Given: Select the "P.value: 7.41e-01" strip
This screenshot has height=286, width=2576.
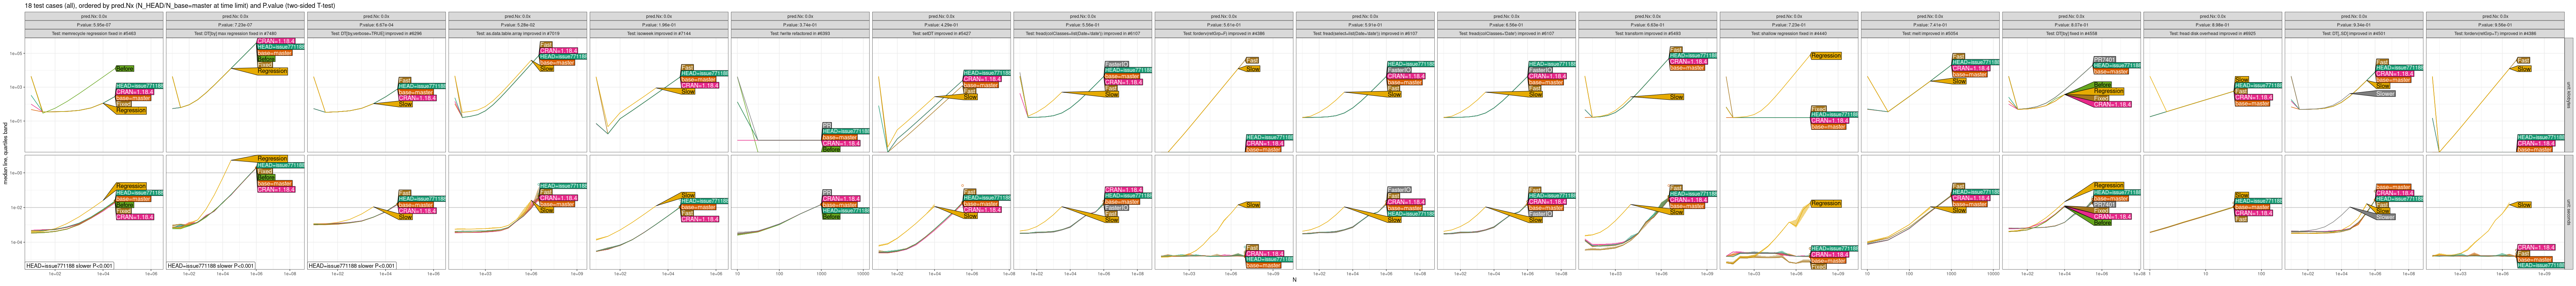Looking at the screenshot, I should [1930, 25].
